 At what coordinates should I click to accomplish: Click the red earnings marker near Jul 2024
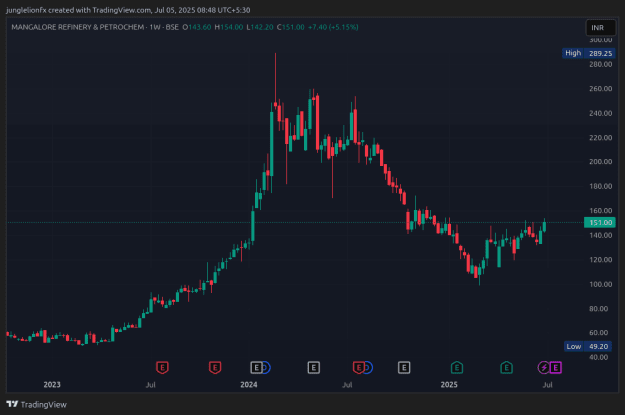click(x=358, y=367)
